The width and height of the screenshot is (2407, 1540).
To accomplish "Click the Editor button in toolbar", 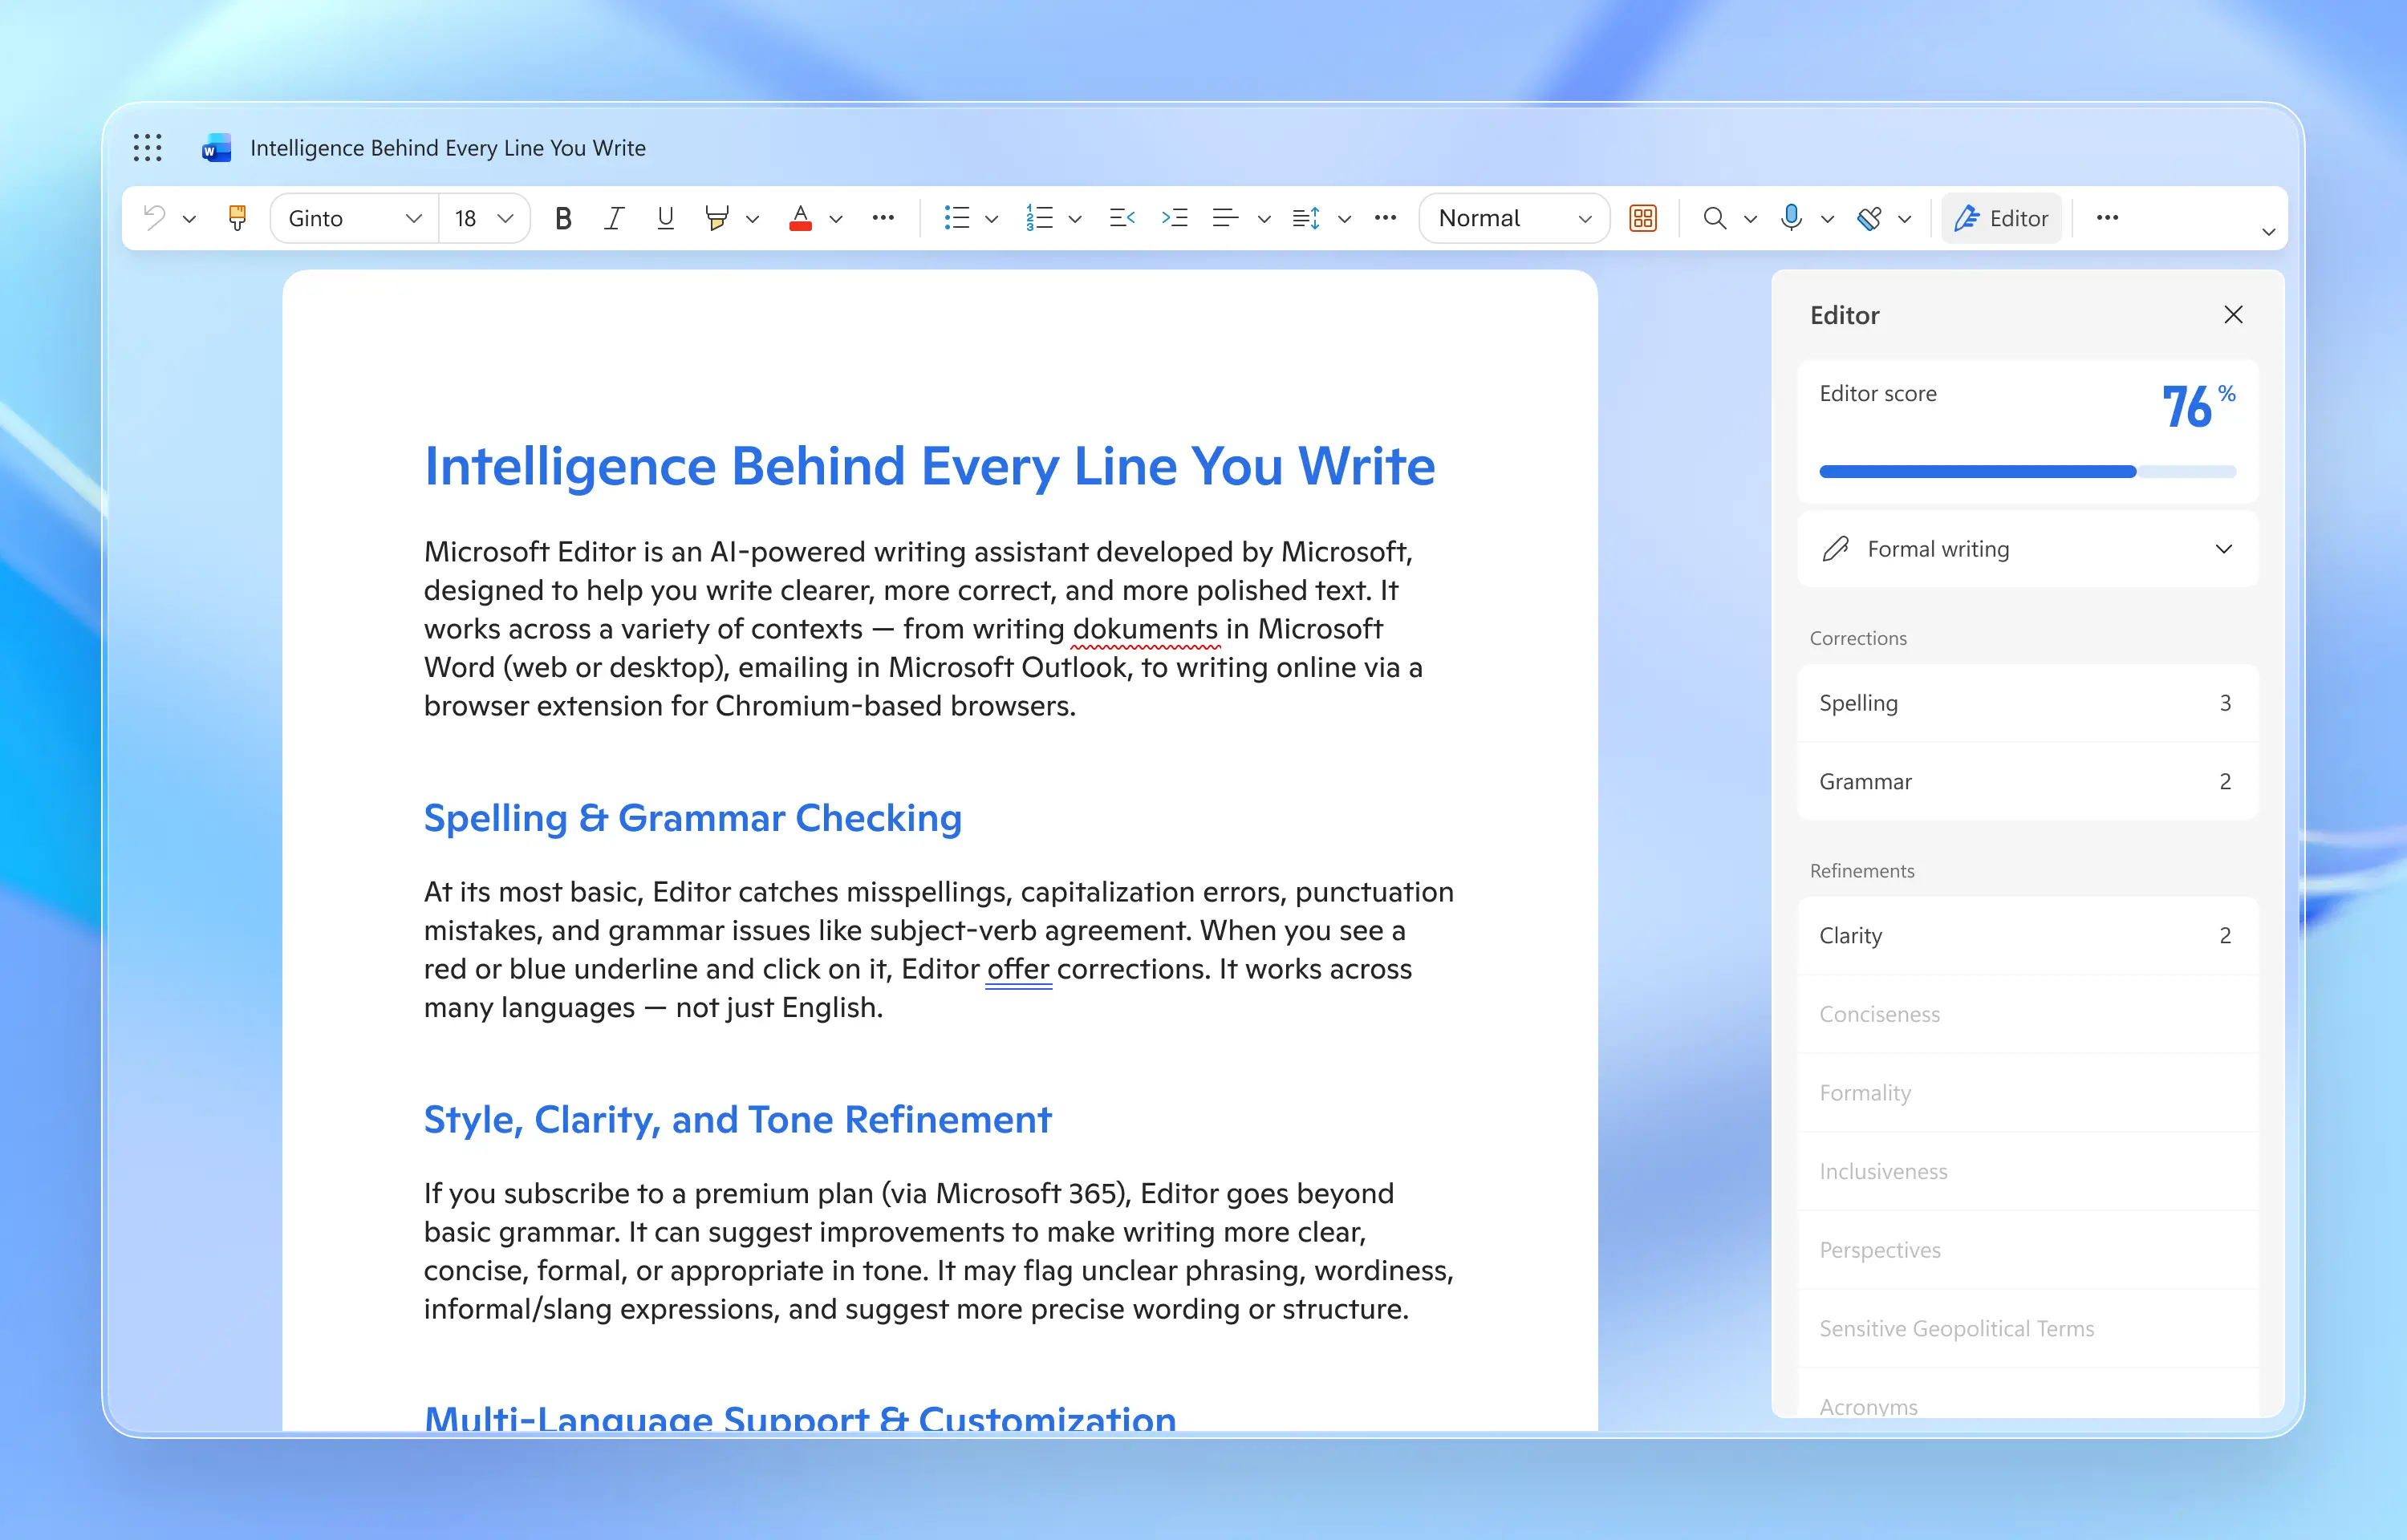I will 2001,218.
